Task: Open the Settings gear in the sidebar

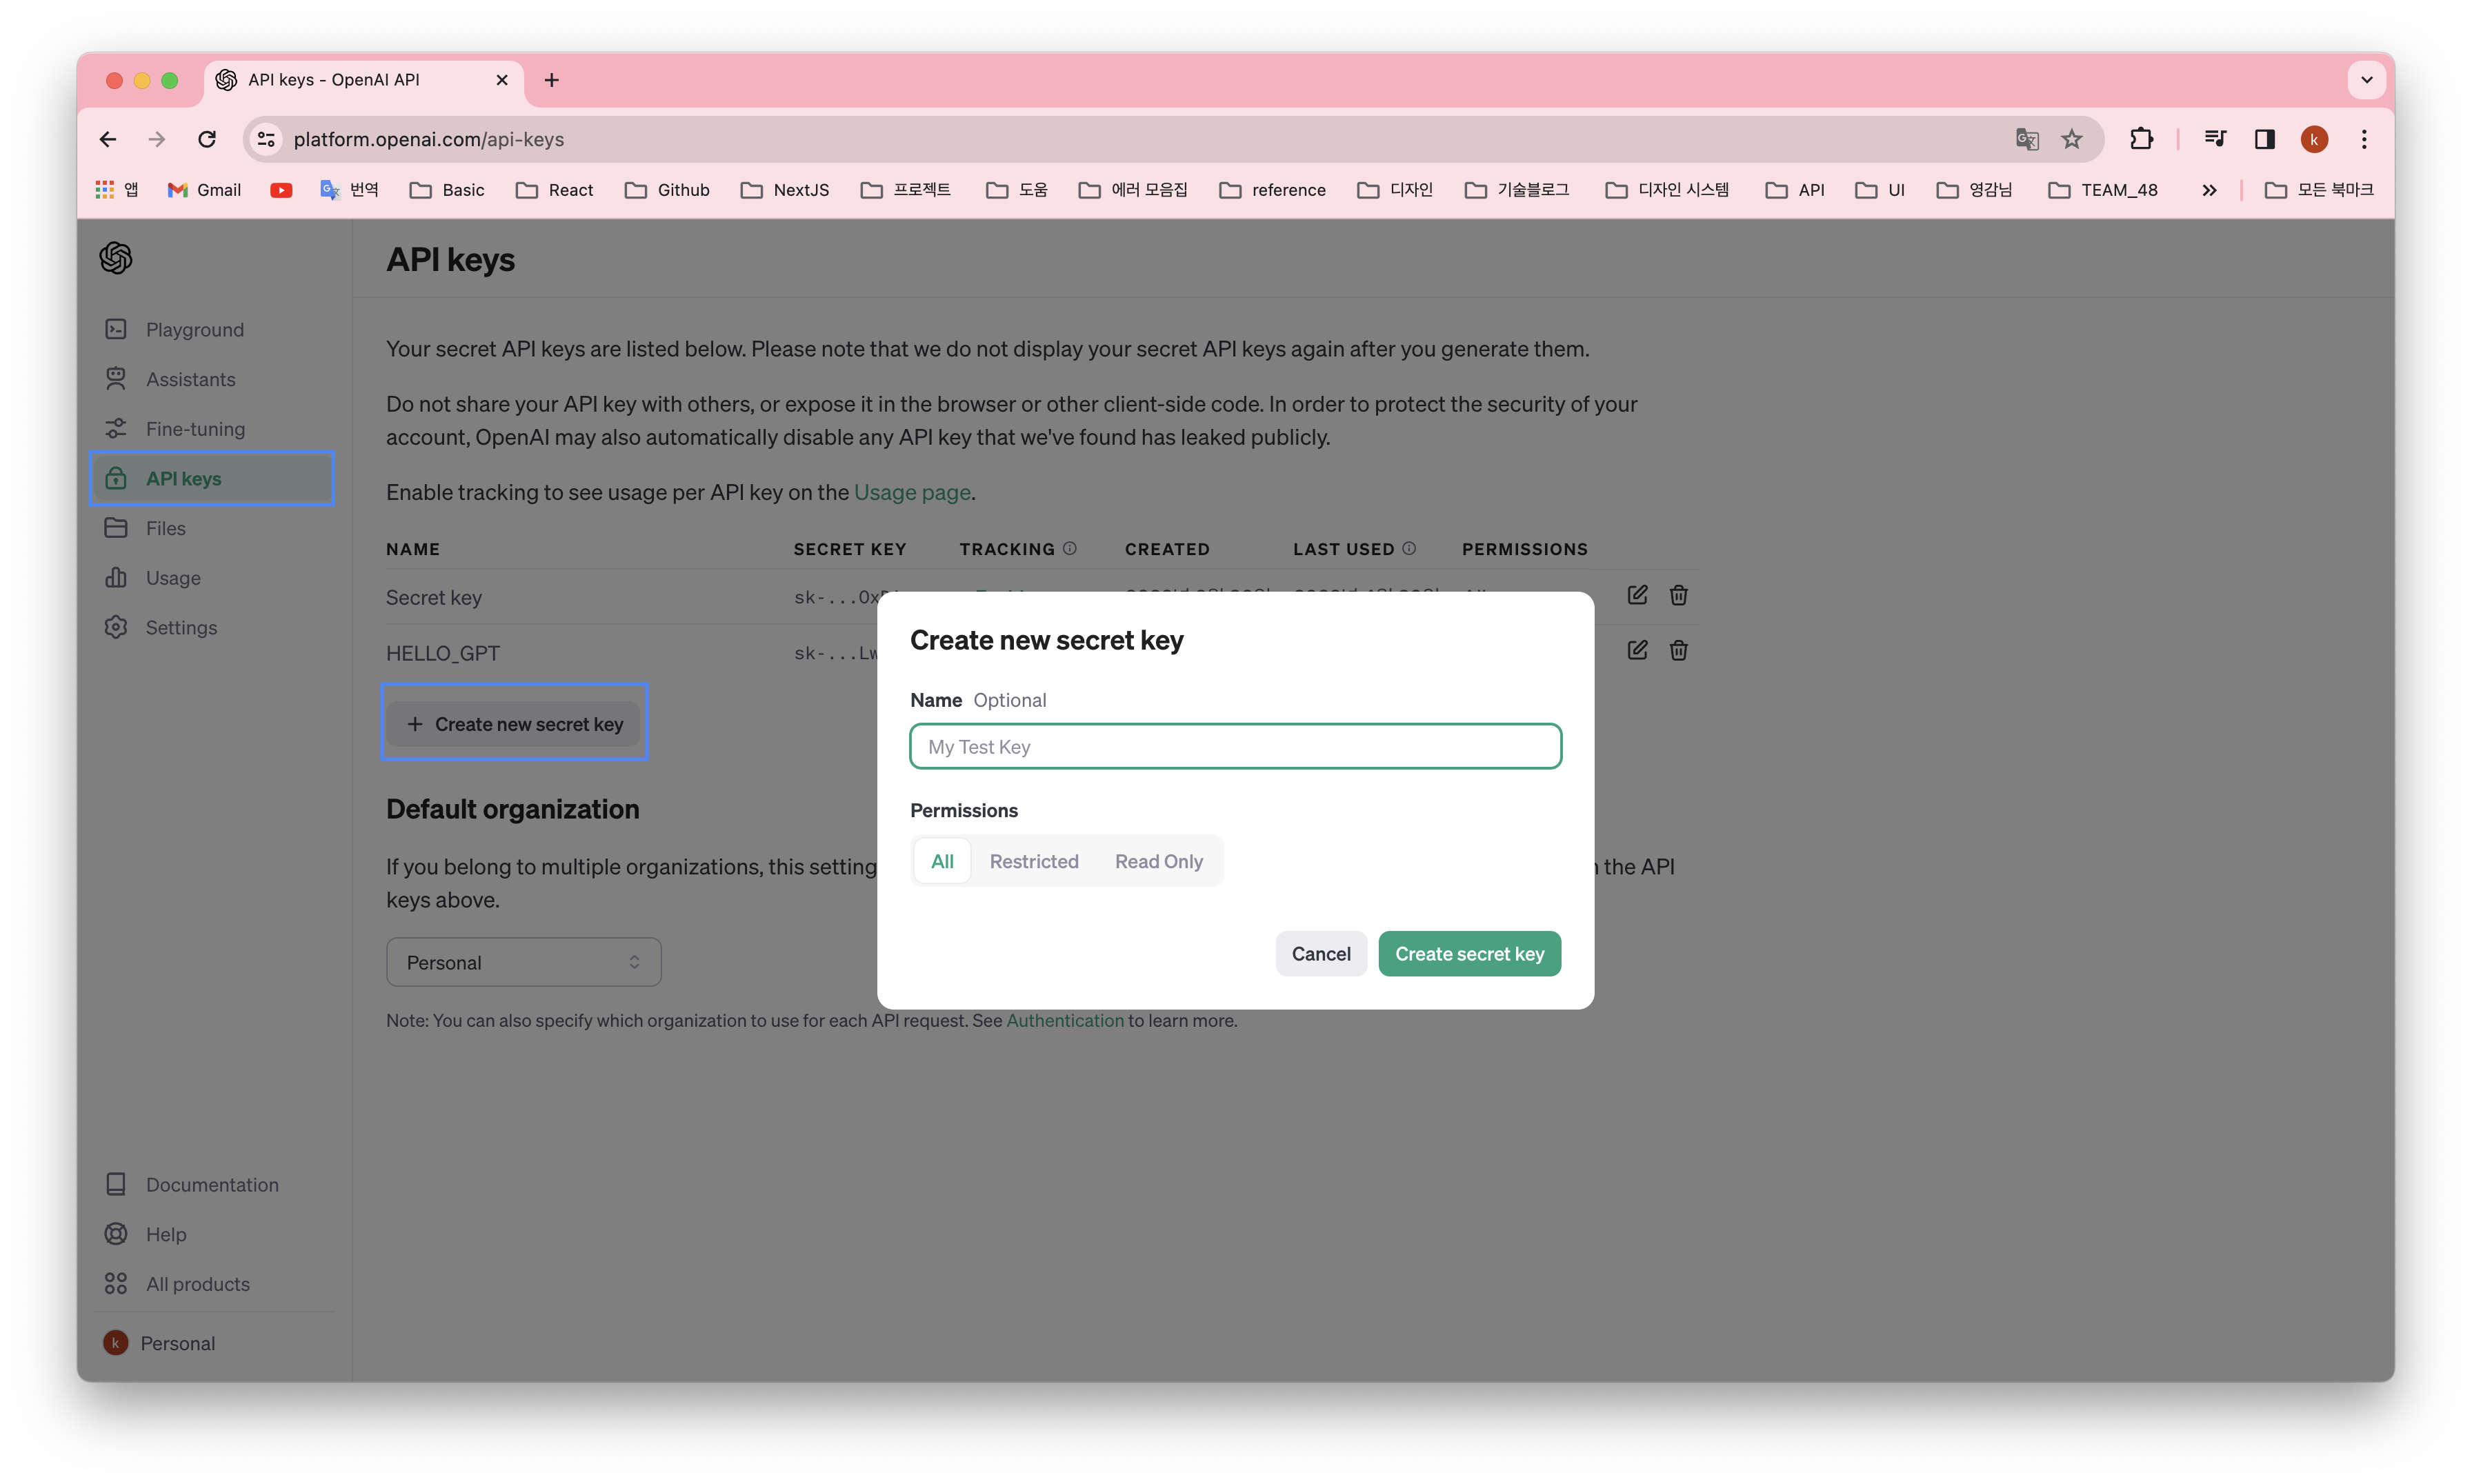Action: tap(116, 627)
